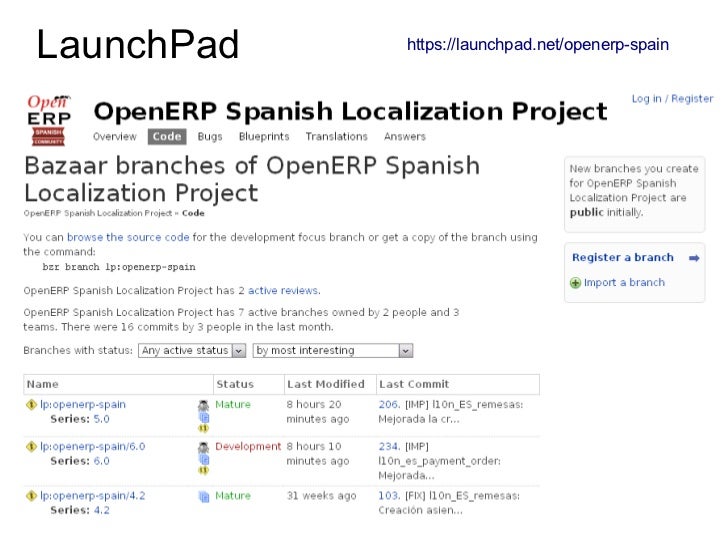Click the Register a branch link

coord(623,258)
